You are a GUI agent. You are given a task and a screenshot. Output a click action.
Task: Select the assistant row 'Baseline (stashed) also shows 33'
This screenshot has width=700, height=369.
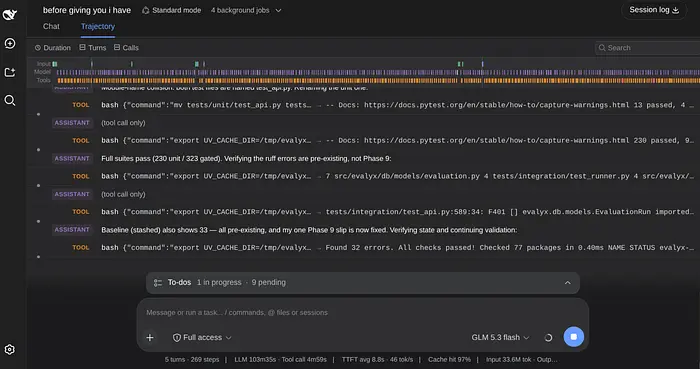coord(374,230)
